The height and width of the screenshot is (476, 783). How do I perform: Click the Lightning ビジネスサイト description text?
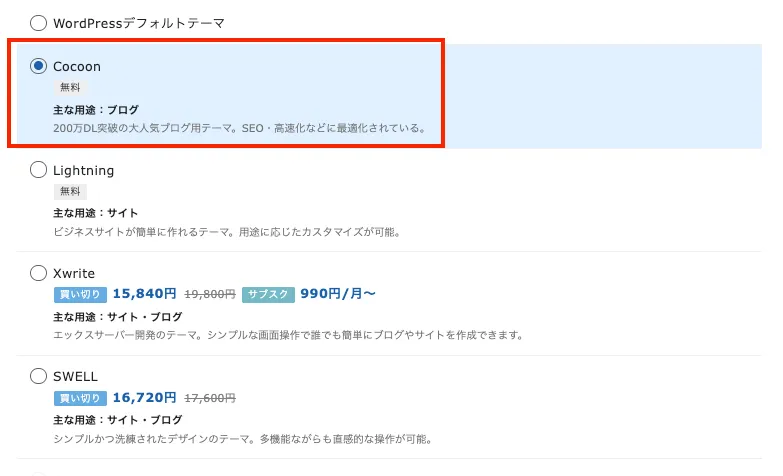pyautogui.click(x=226, y=232)
